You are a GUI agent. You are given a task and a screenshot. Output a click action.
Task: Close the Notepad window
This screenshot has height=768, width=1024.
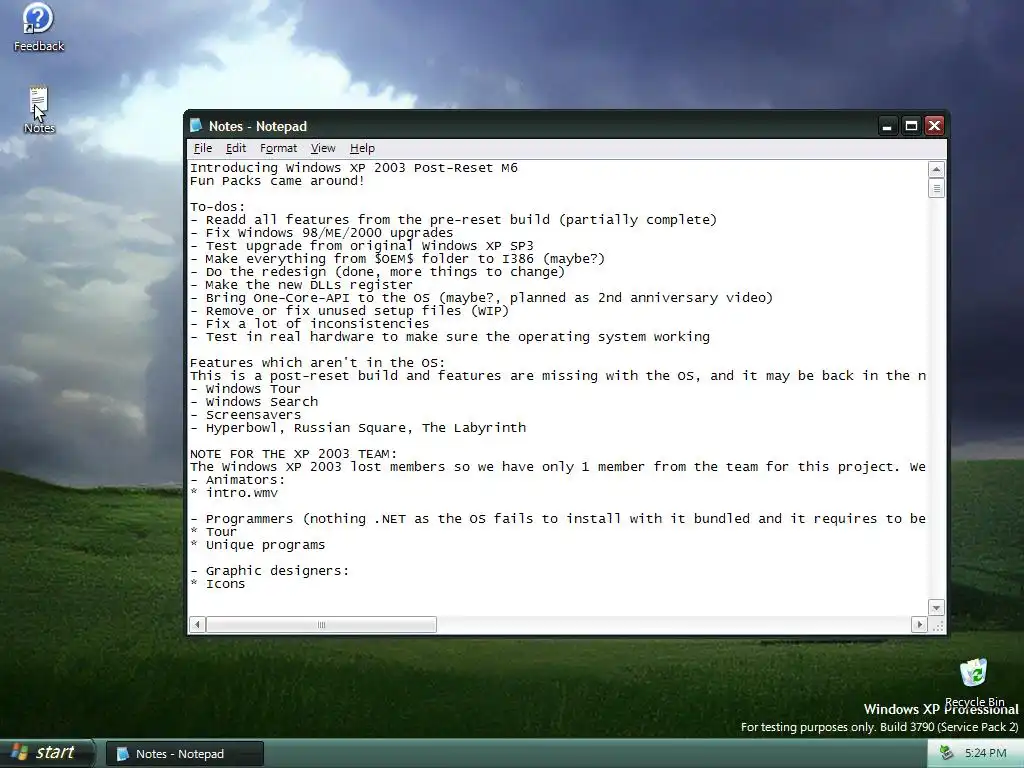point(935,125)
